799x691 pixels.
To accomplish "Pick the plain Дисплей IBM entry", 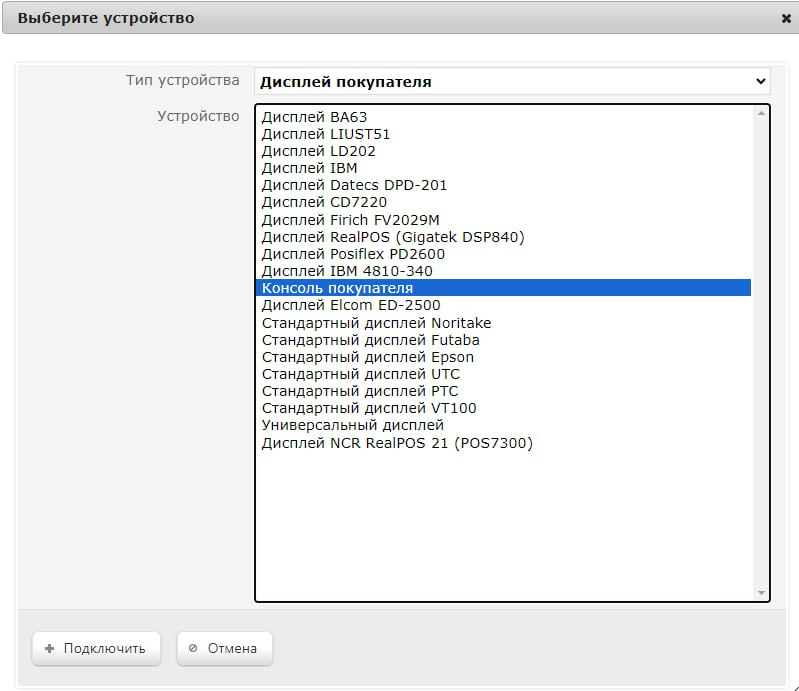I will click(x=503, y=168).
